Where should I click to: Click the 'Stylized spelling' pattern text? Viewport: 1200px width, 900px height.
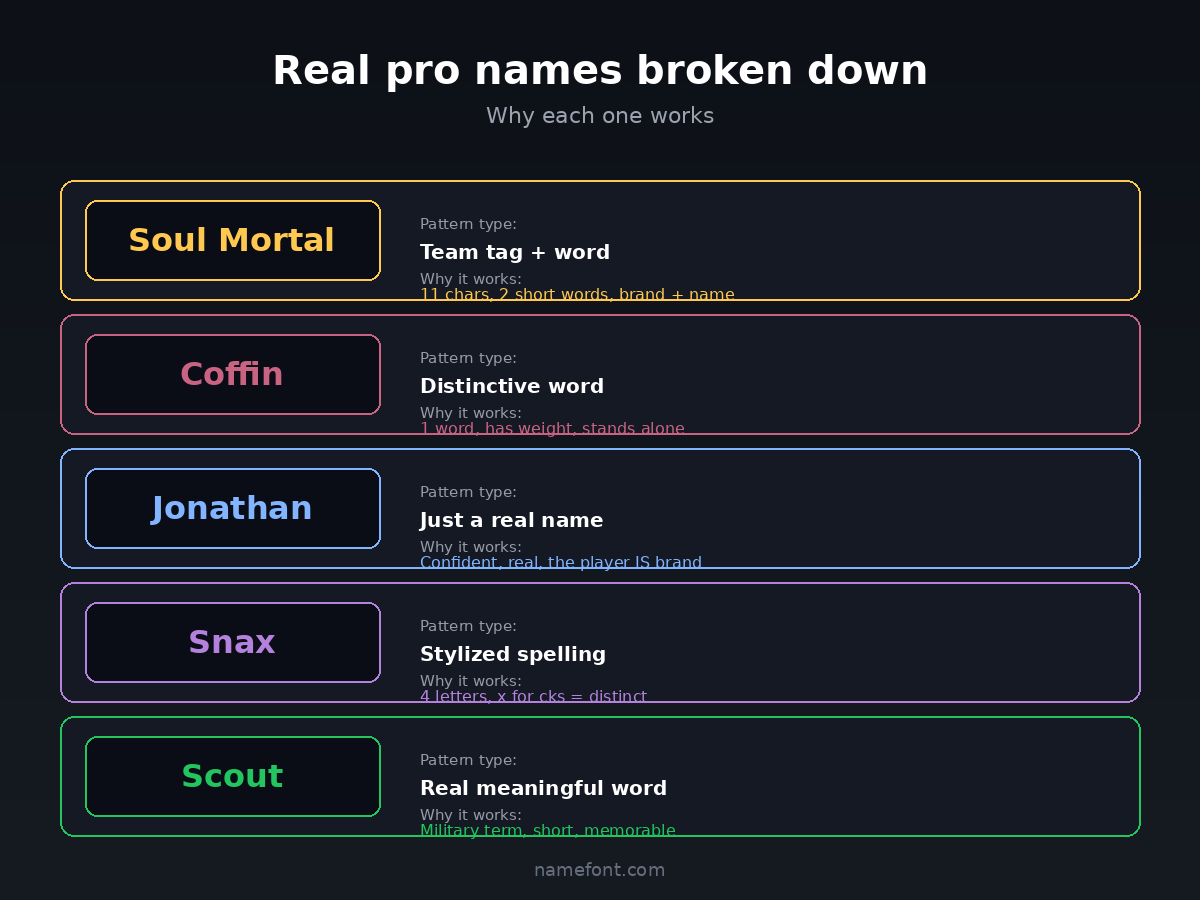pyautogui.click(x=513, y=654)
